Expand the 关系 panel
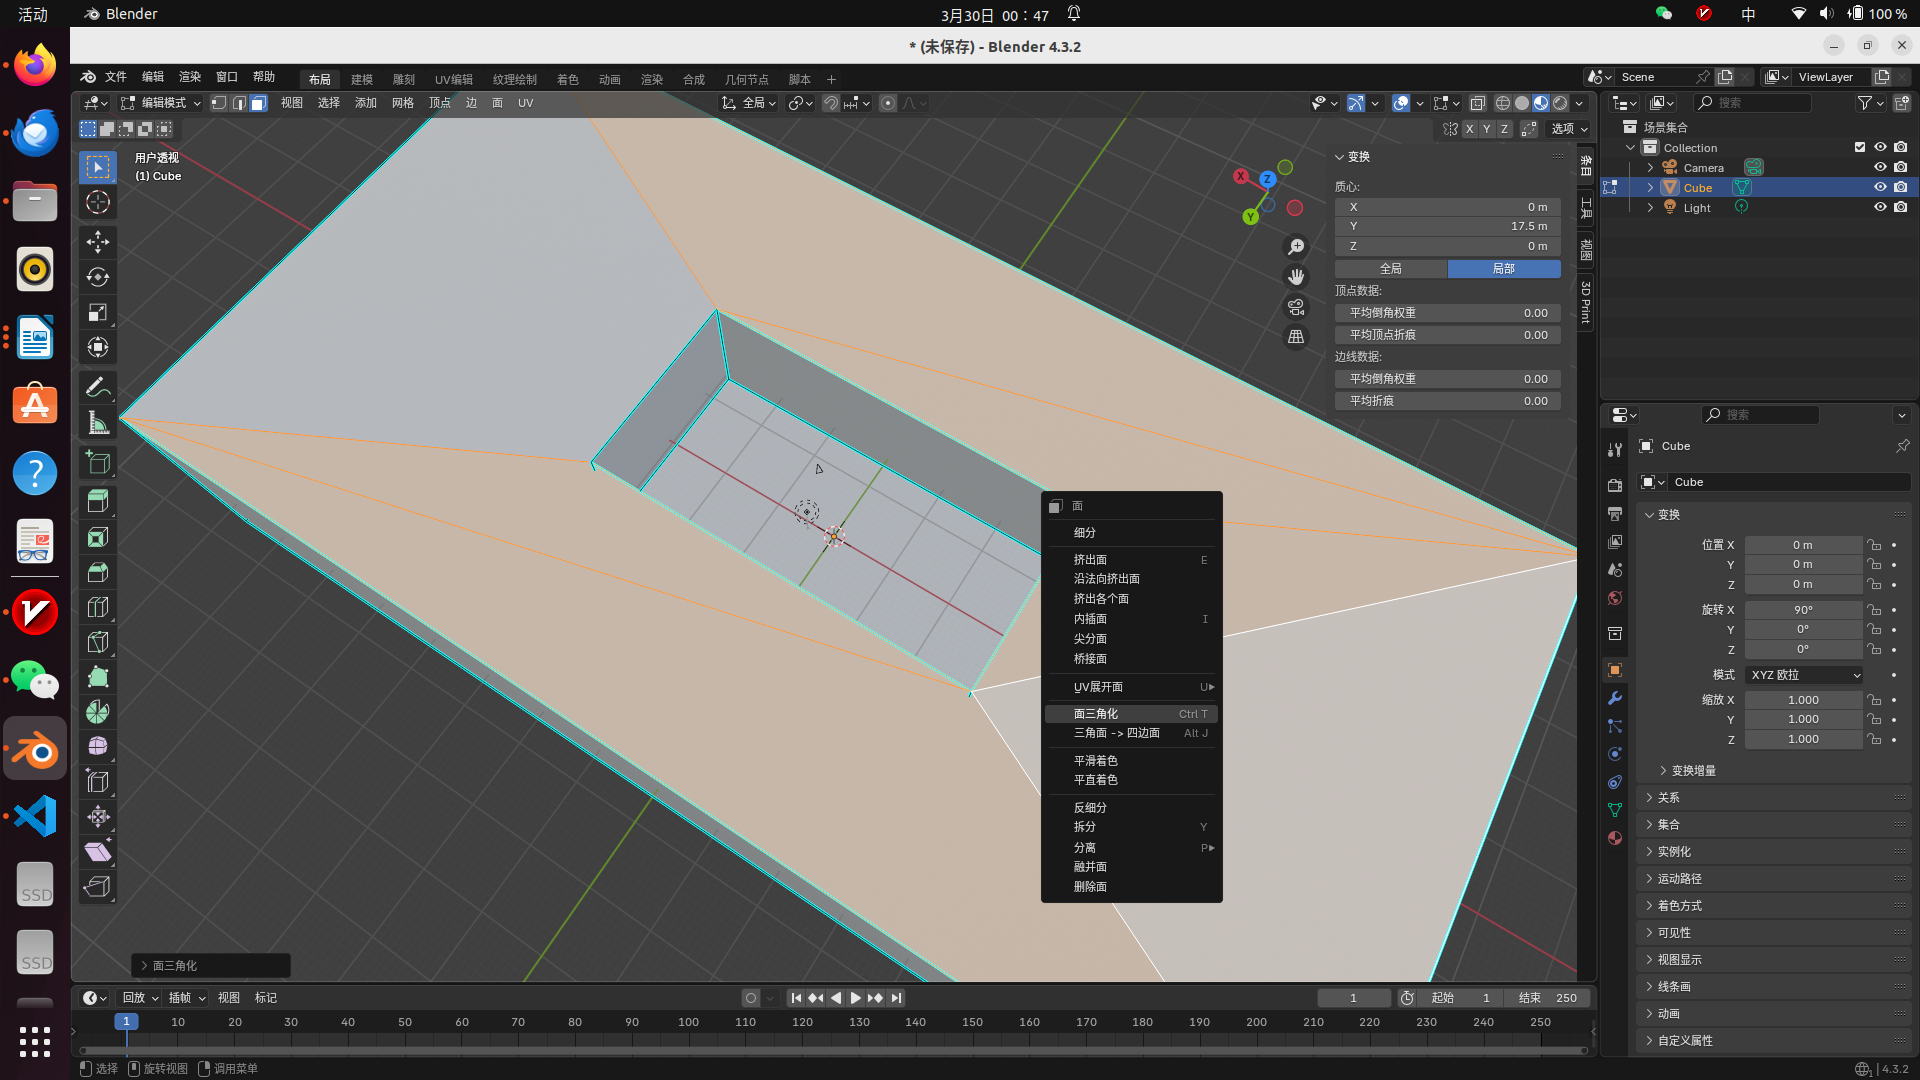This screenshot has width=1920, height=1080. point(1668,797)
